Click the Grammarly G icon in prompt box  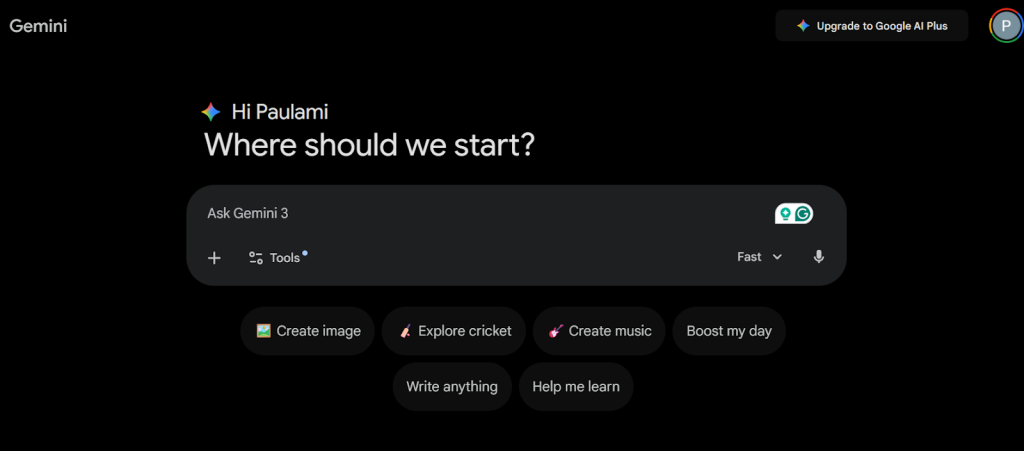pos(803,213)
